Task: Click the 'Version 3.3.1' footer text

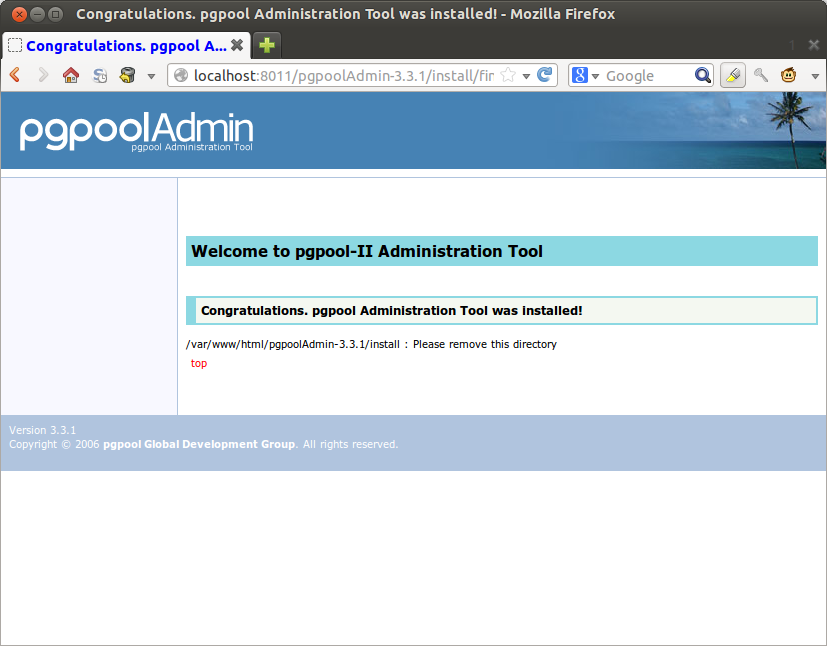Action: (x=43, y=430)
